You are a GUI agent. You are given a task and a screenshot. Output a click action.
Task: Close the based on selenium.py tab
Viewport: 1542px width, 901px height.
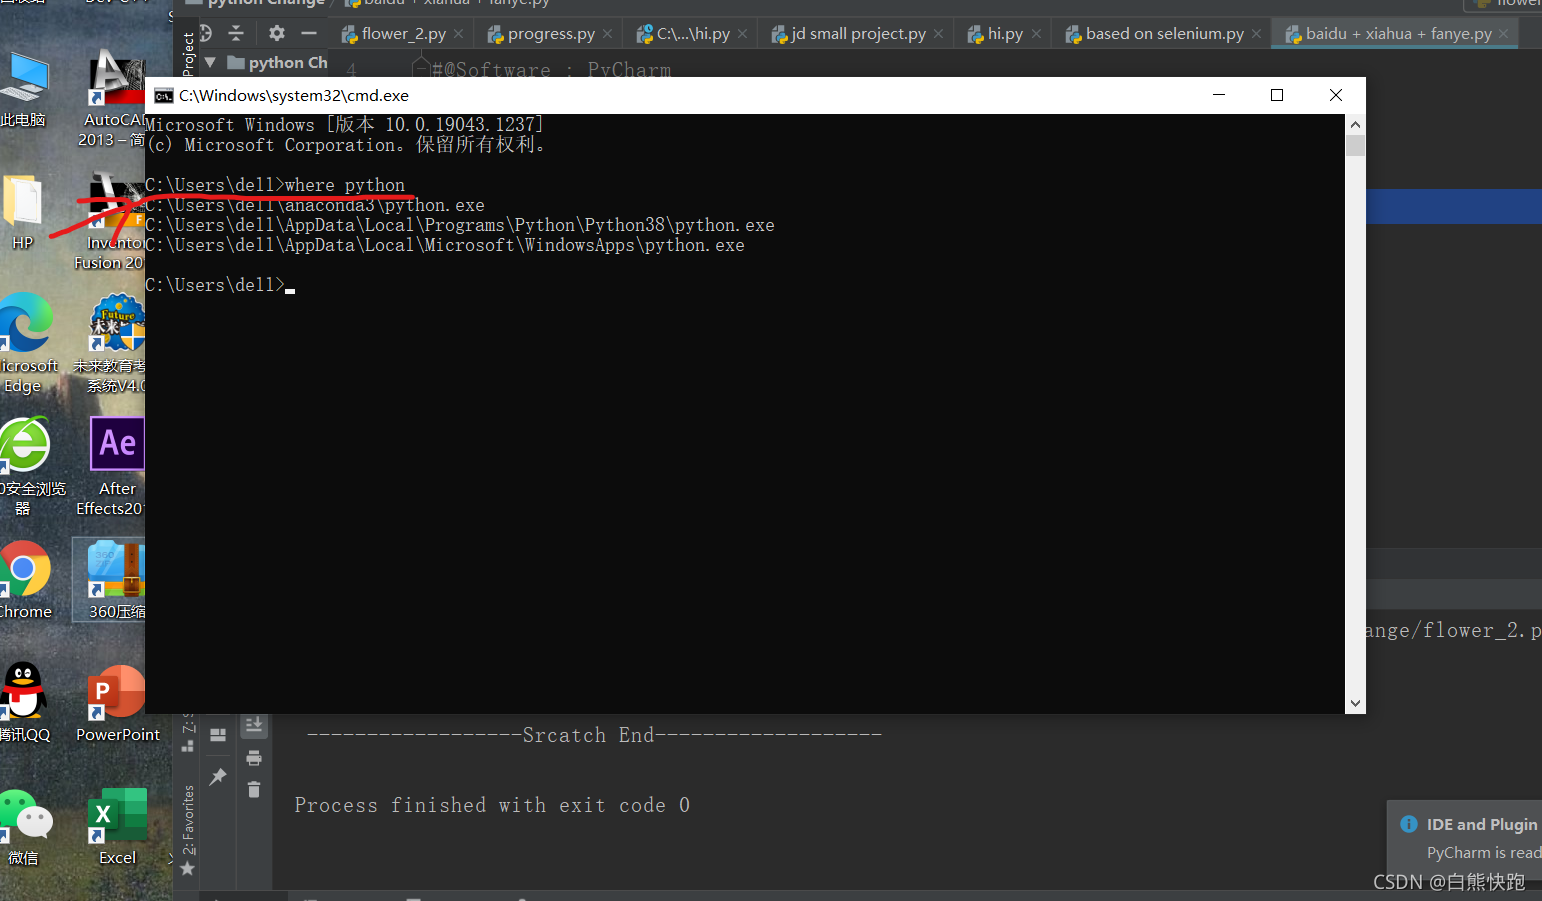[x=1256, y=34]
